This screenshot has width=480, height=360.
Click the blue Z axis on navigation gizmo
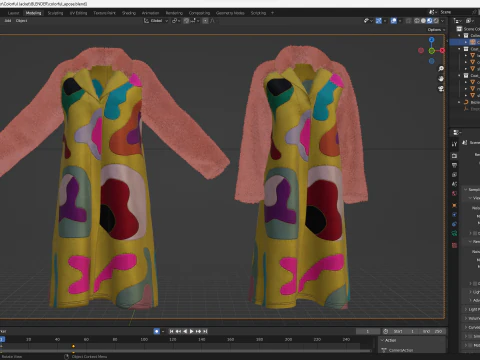click(432, 40)
